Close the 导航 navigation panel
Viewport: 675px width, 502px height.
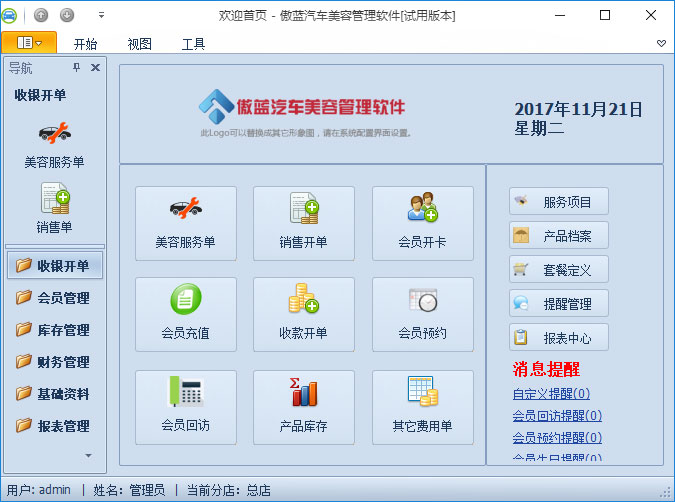[x=95, y=68]
